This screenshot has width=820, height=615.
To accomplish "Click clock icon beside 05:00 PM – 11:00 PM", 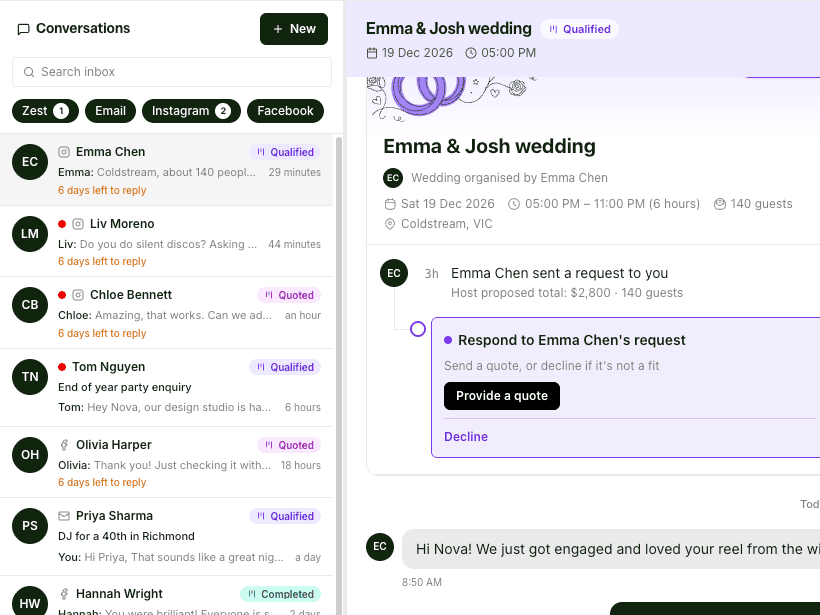I will click(x=514, y=204).
